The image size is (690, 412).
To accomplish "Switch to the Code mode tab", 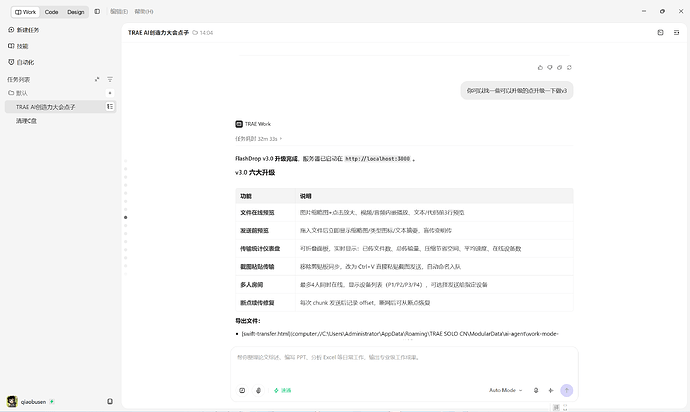I will (51, 12).
